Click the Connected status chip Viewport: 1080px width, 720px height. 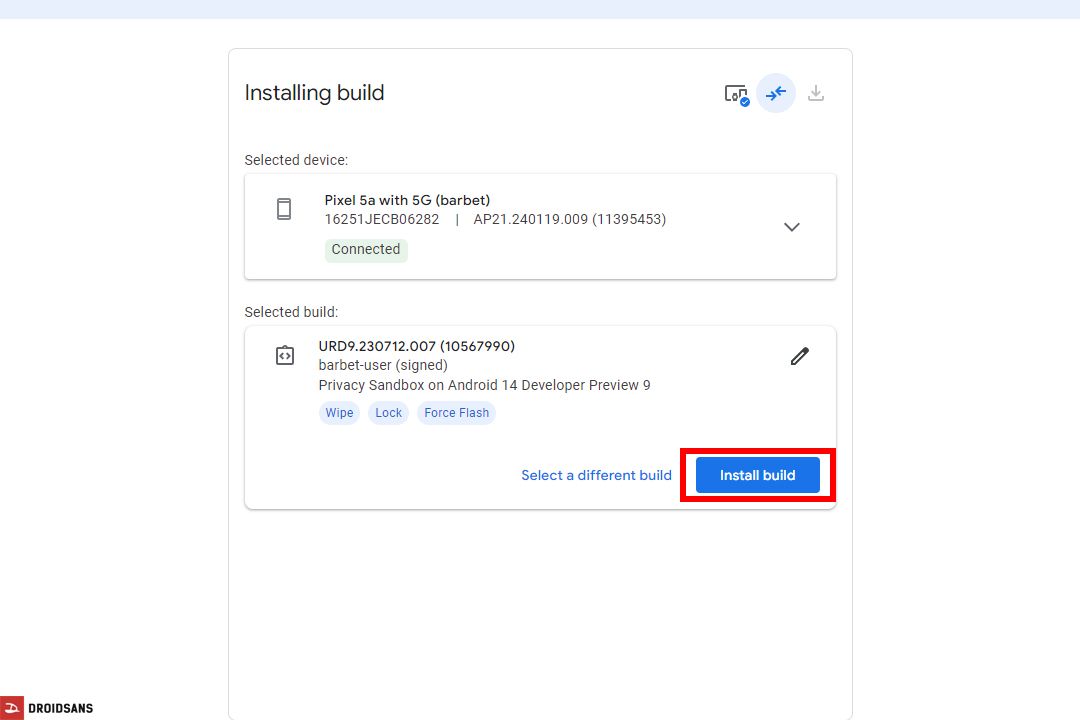click(366, 249)
